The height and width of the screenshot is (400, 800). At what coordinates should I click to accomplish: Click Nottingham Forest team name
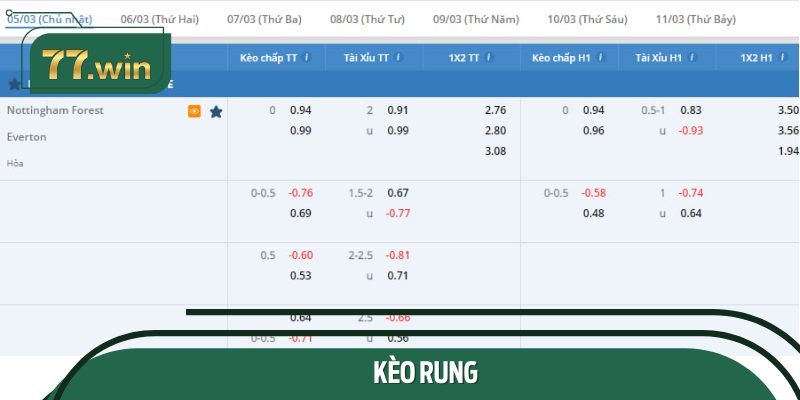click(x=55, y=110)
